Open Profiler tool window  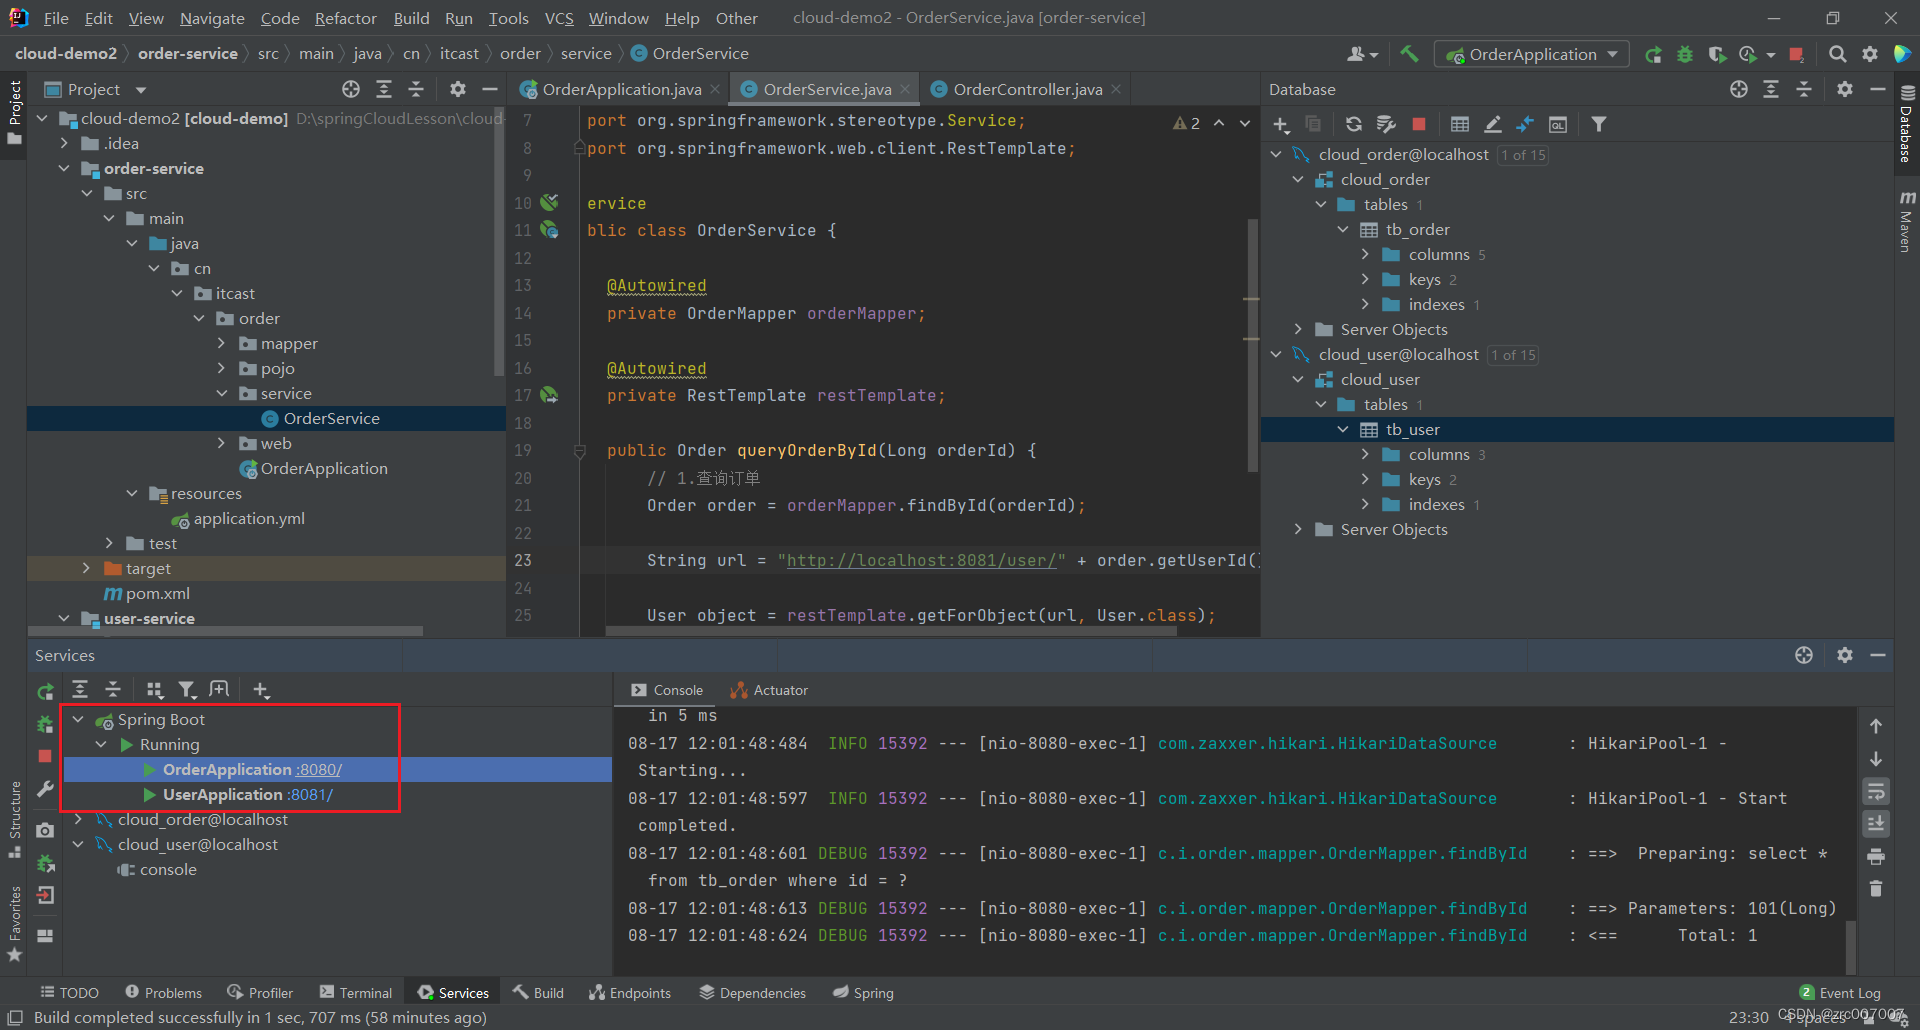point(260,992)
